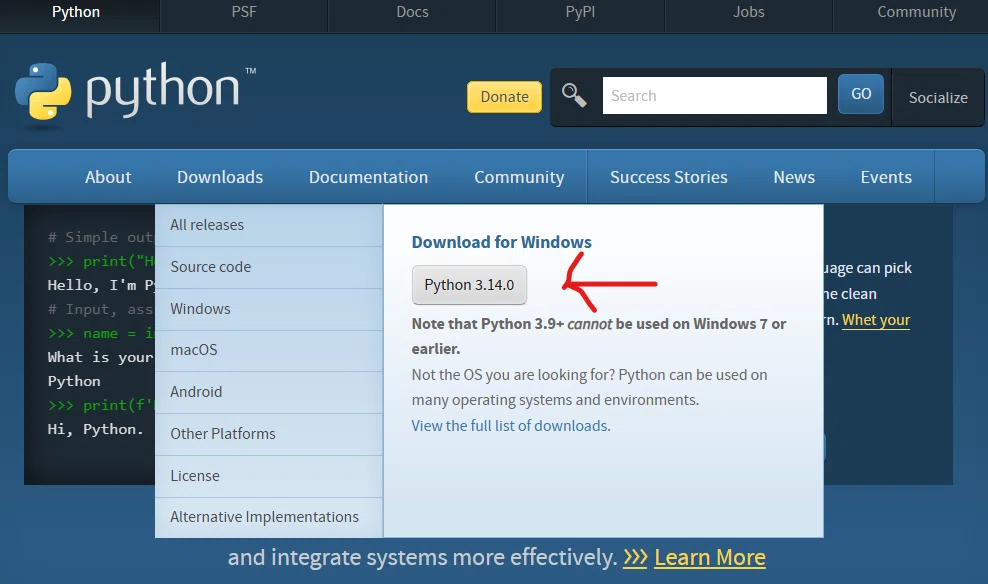Choose Android in Downloads menu
Screen dimensions: 988x584
coord(269,392)
